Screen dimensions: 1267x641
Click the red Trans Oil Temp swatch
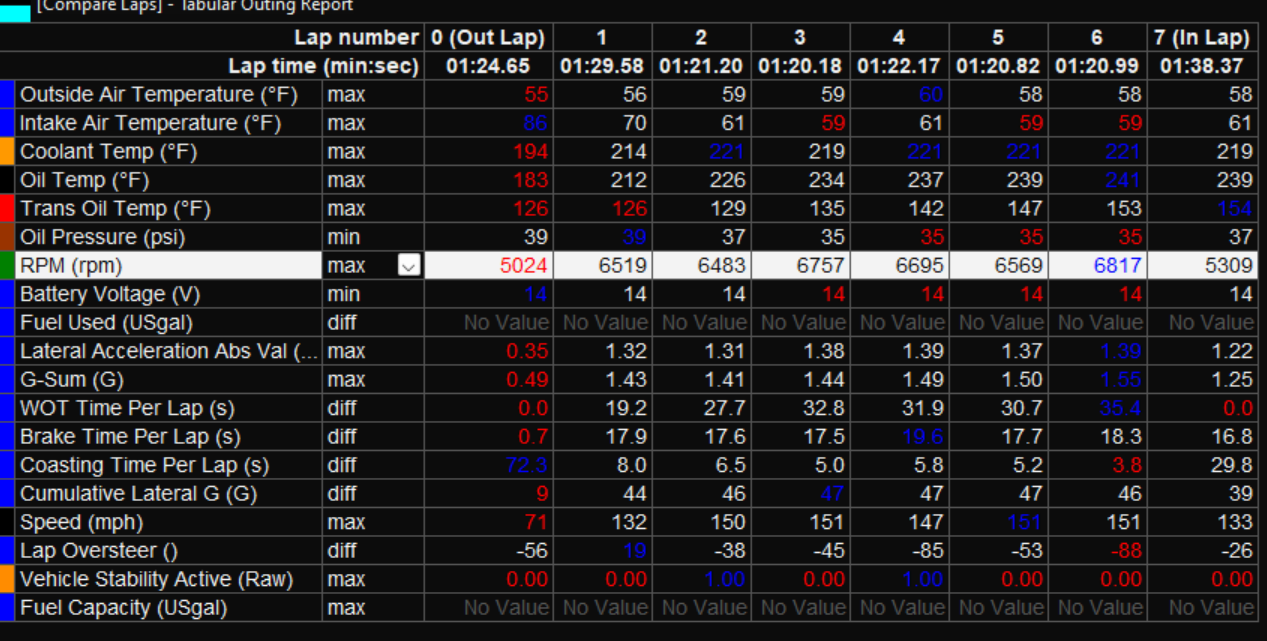coord(7,209)
